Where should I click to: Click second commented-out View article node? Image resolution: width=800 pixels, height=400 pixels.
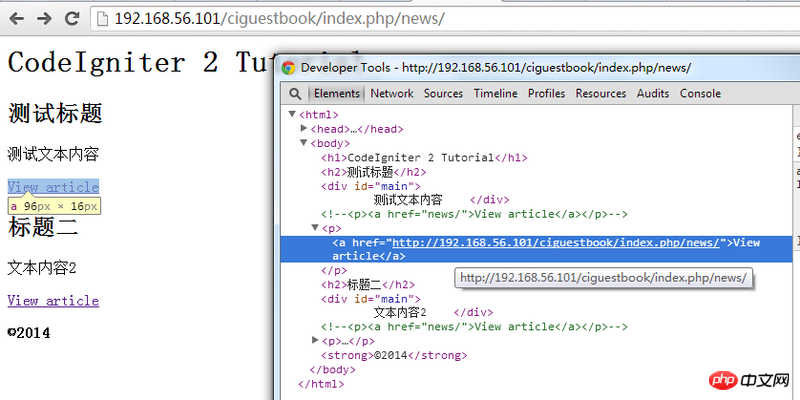click(x=474, y=327)
